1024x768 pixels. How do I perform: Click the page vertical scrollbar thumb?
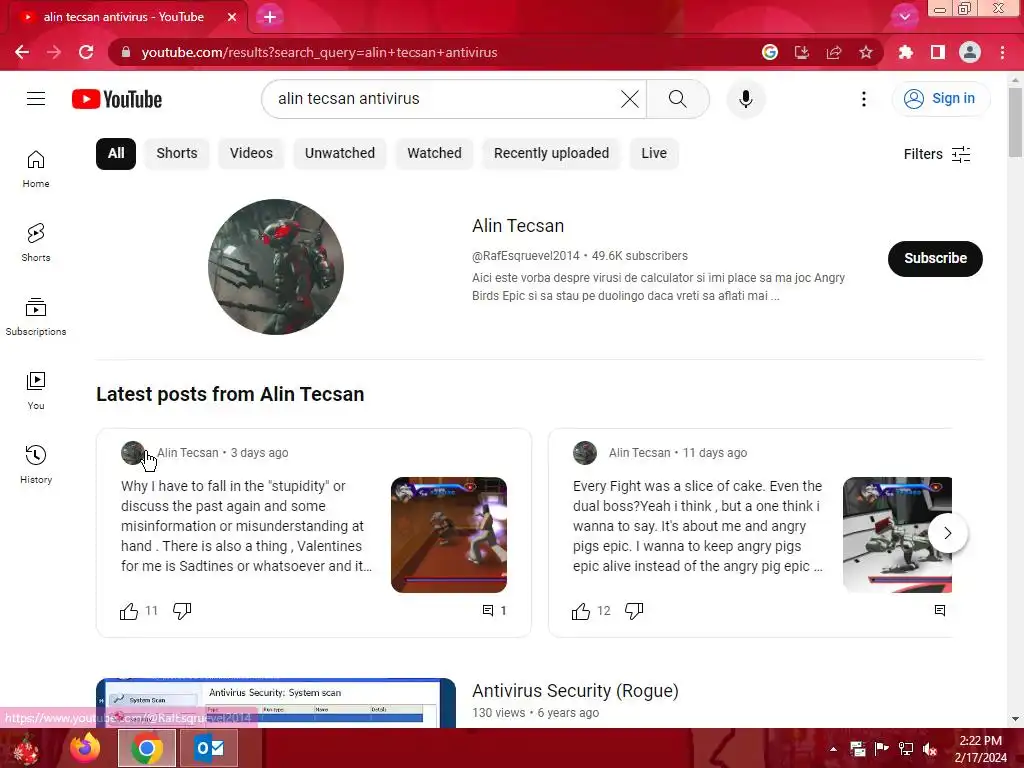point(1015,122)
